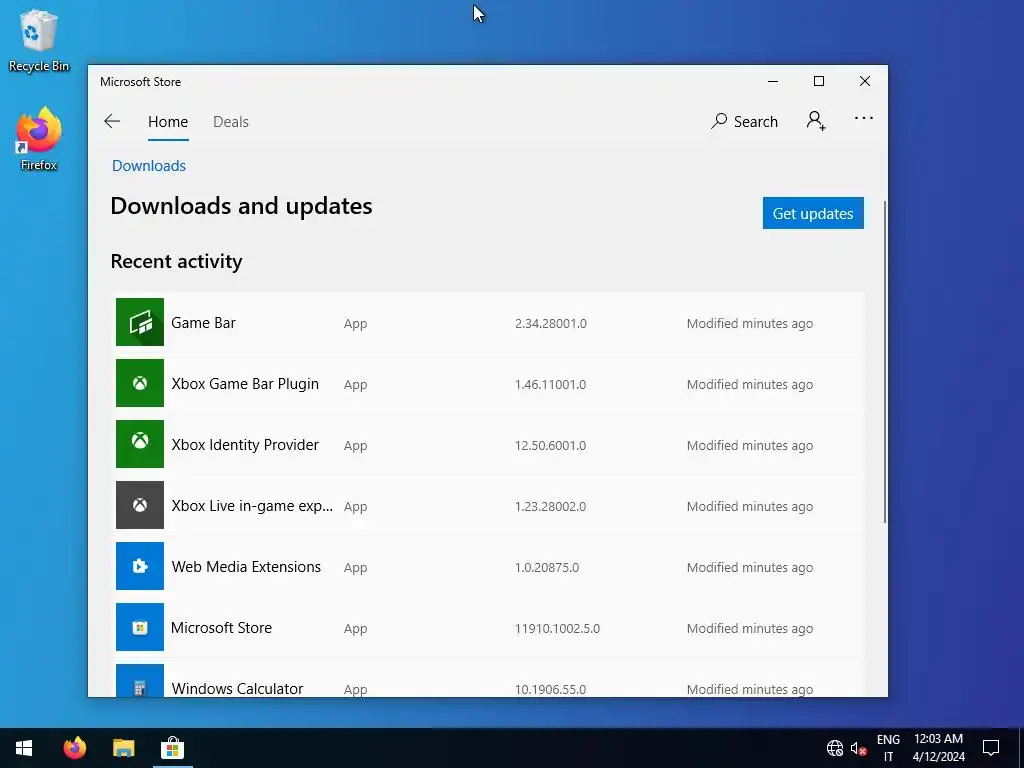Screen dimensions: 1024x768
Task: Launch Firefox from the taskbar
Action: pyautogui.click(x=74, y=748)
